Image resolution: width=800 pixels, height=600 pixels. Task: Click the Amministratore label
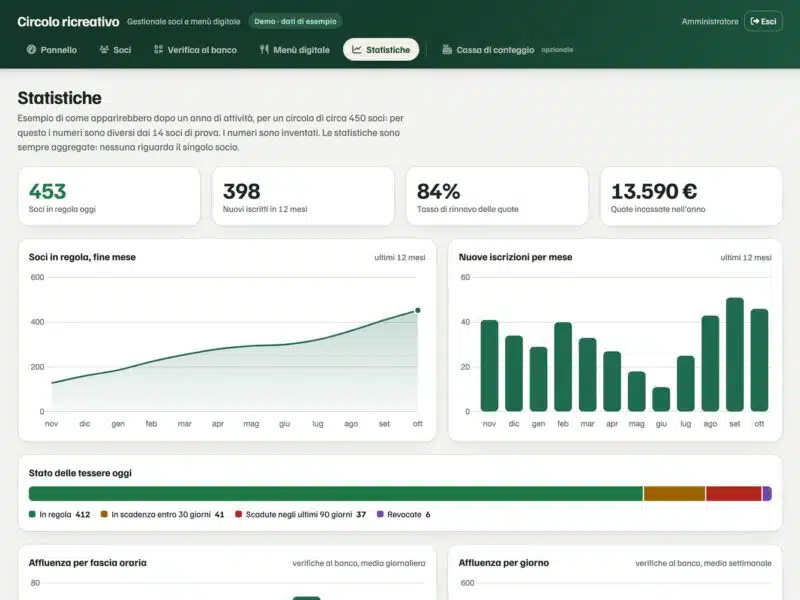coord(710,21)
